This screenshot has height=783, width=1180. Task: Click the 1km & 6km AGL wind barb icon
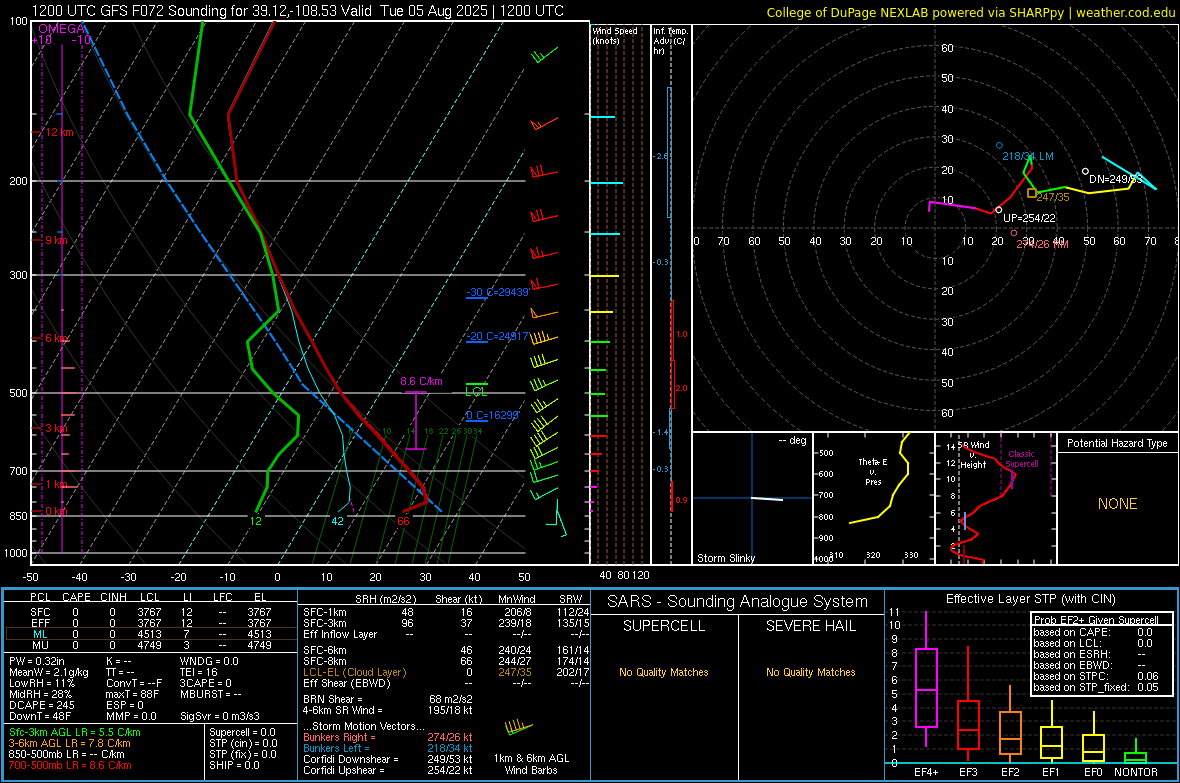(x=519, y=727)
